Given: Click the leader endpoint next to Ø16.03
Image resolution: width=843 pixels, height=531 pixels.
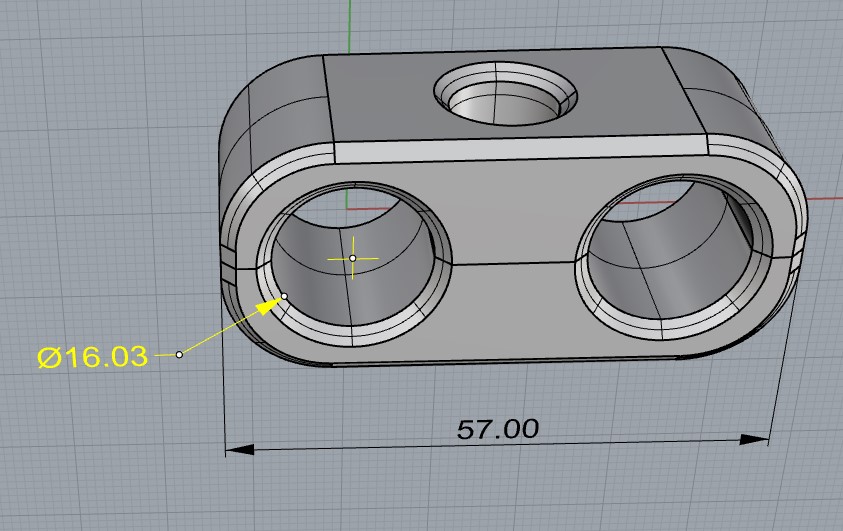Looking at the screenshot, I should click(180, 355).
